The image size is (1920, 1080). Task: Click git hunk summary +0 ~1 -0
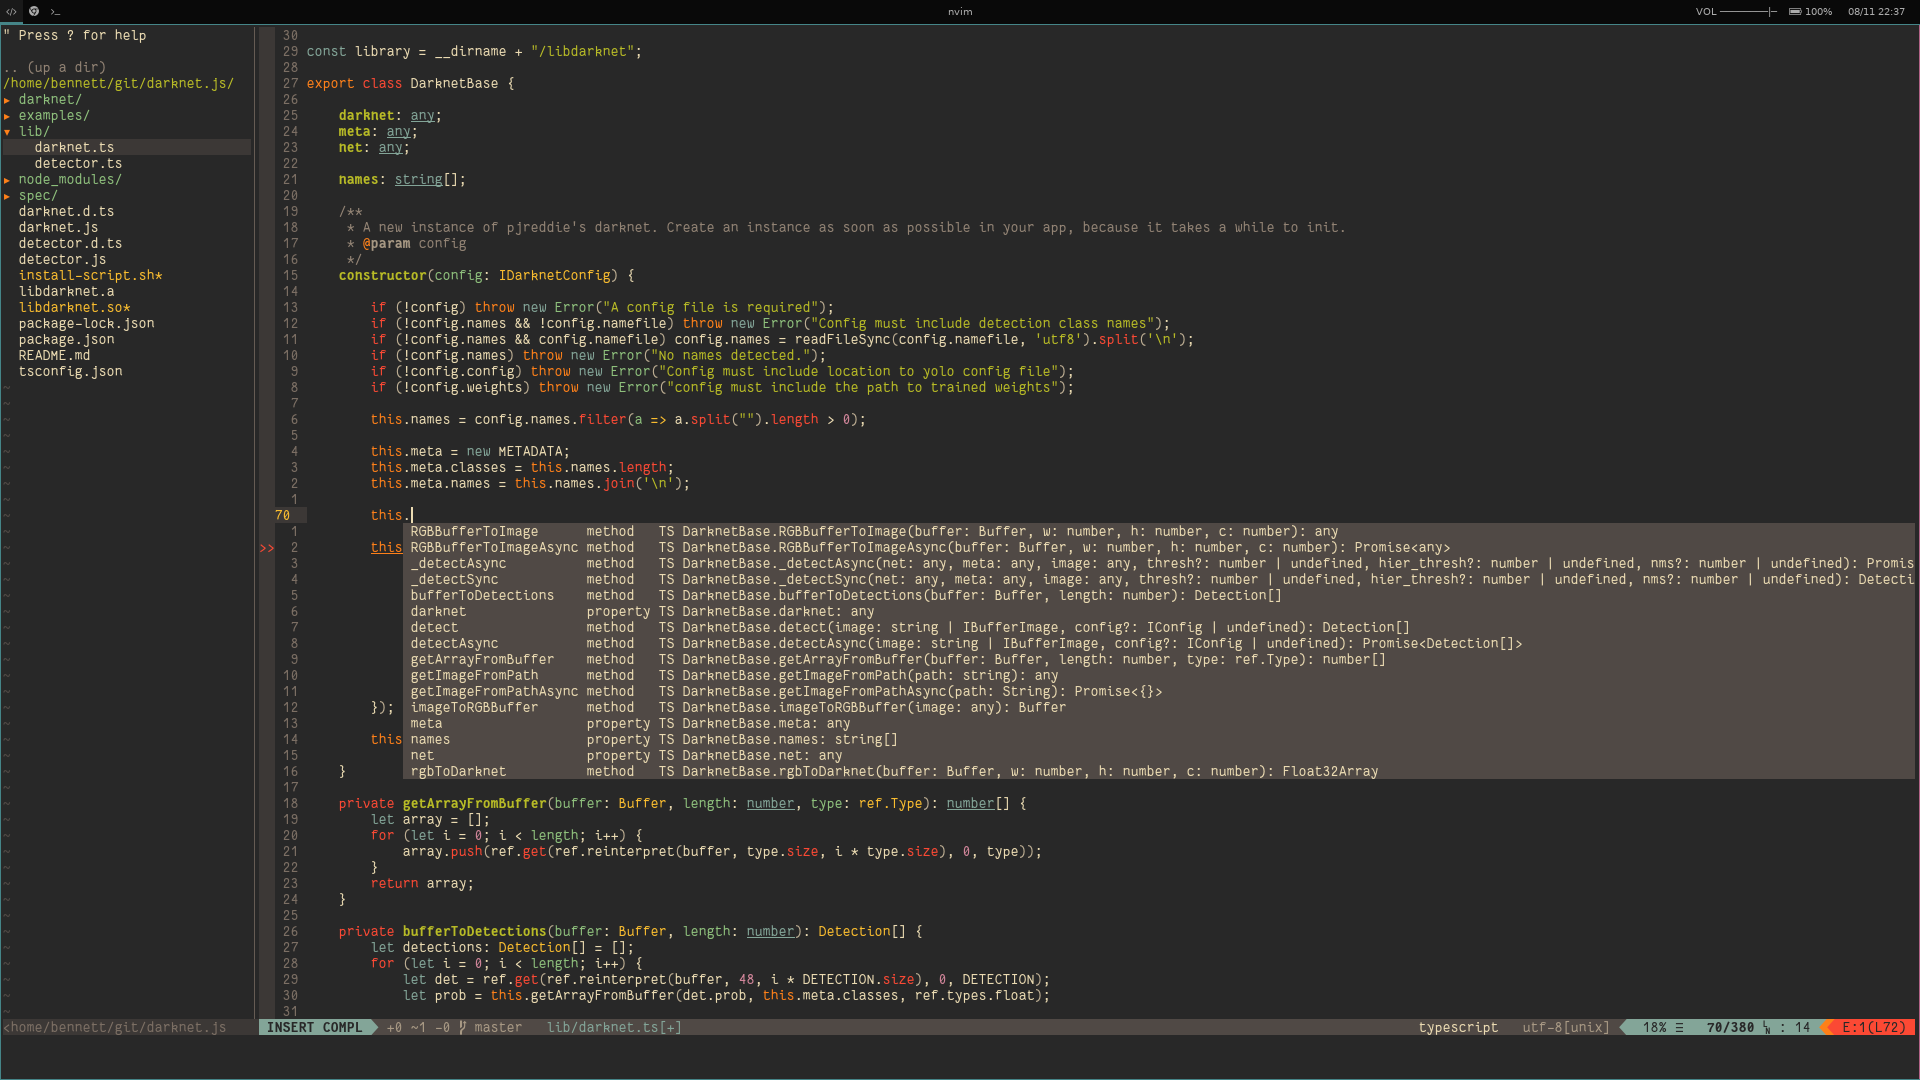pos(418,1027)
